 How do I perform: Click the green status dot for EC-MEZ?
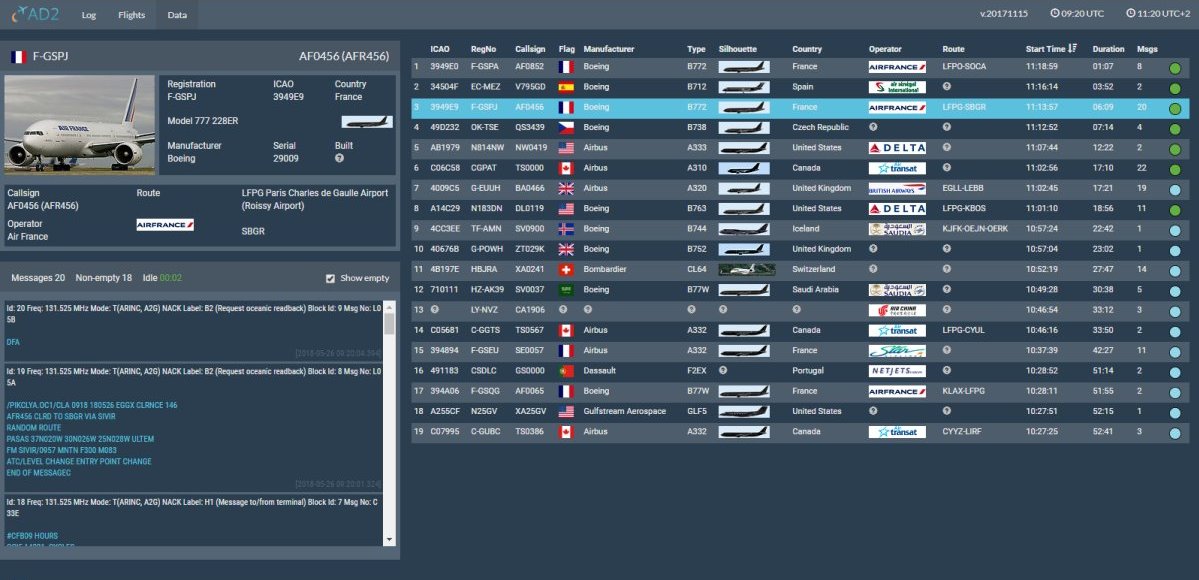[1175, 88]
